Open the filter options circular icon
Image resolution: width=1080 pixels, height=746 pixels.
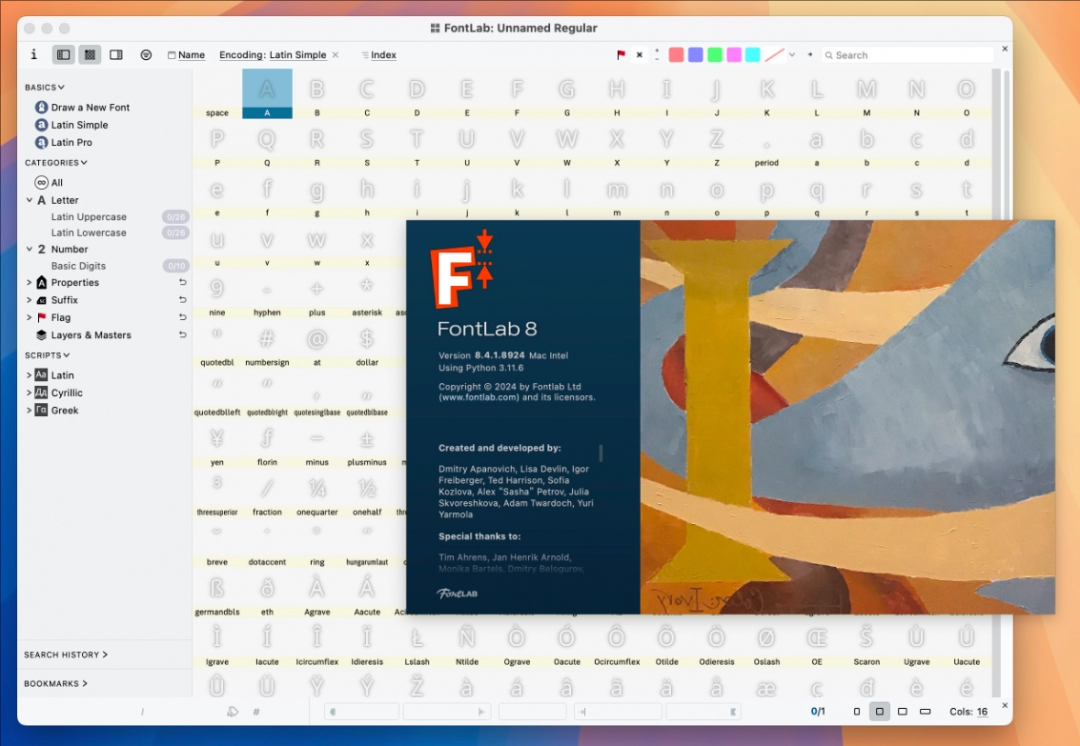point(146,54)
